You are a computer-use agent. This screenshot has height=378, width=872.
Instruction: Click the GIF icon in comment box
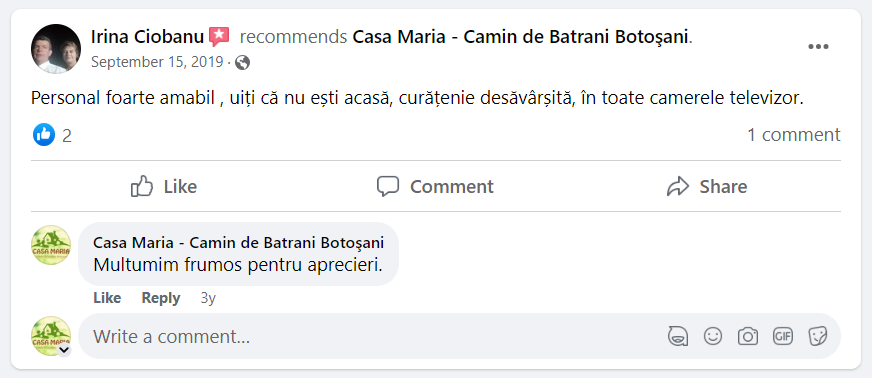coord(782,336)
